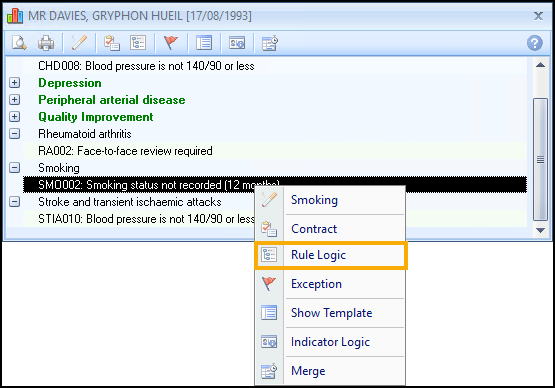Click the red Exception flag toolbar icon
The height and width of the screenshot is (388, 555).
click(x=171, y=43)
